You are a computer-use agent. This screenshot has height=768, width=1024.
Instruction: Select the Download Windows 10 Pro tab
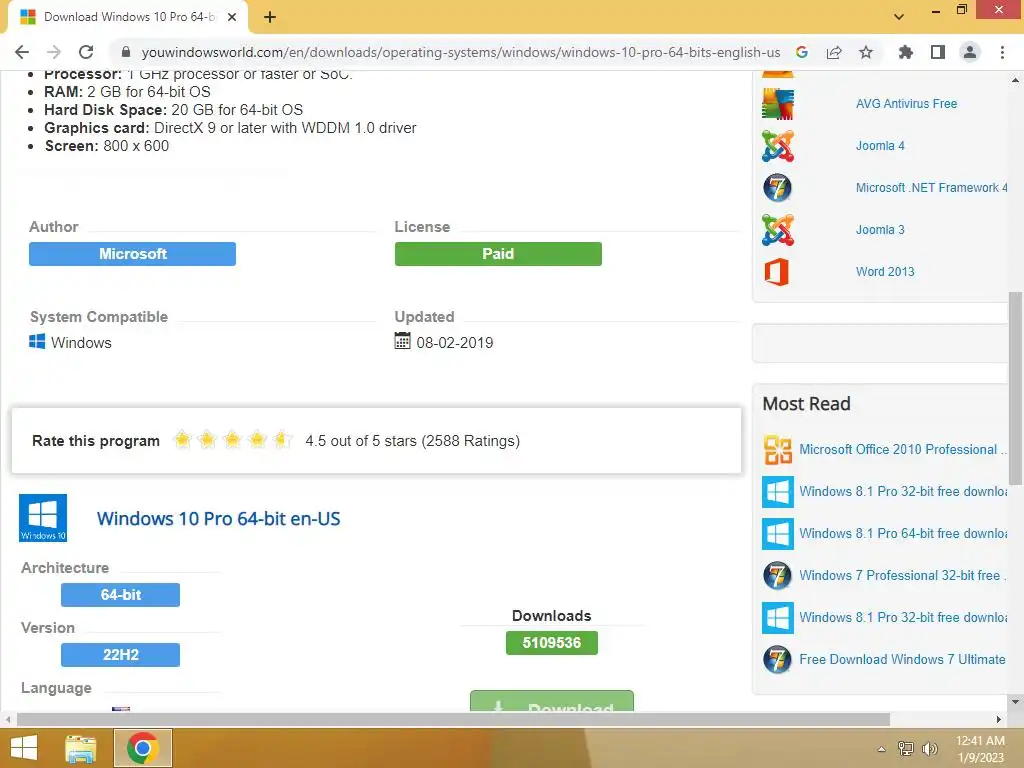(x=127, y=17)
